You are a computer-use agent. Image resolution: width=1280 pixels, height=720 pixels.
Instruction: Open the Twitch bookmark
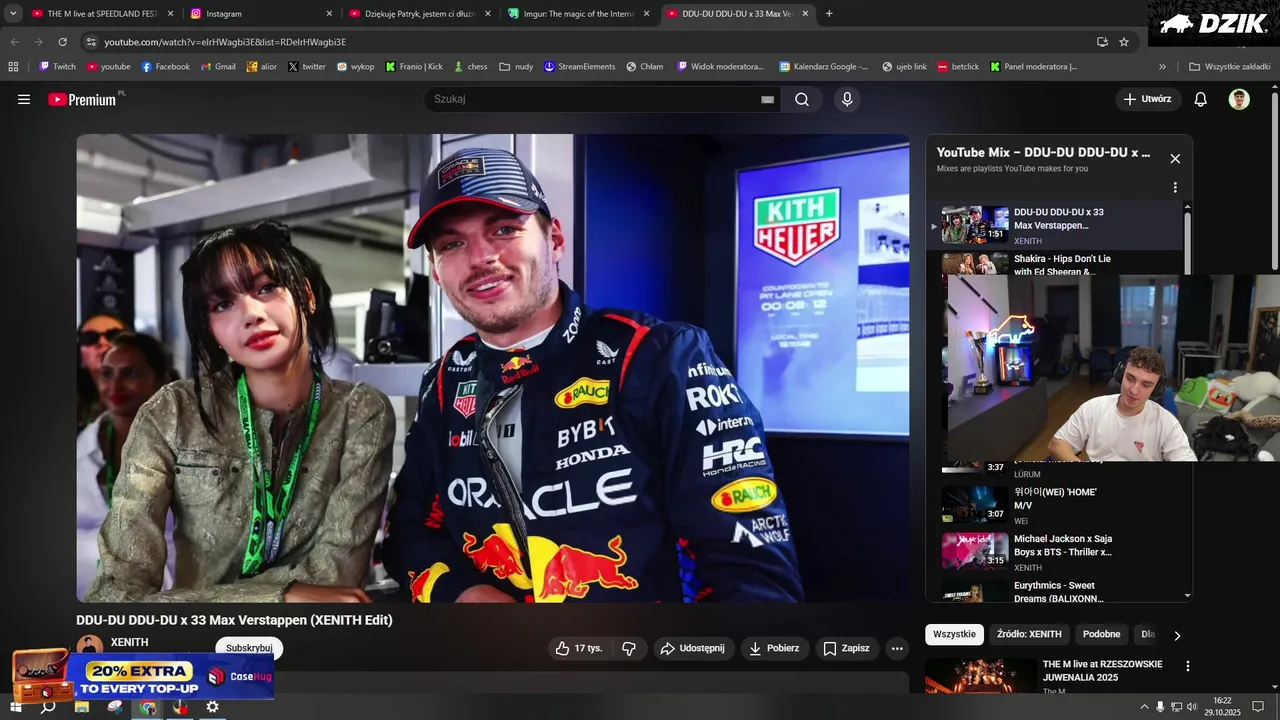point(57,67)
